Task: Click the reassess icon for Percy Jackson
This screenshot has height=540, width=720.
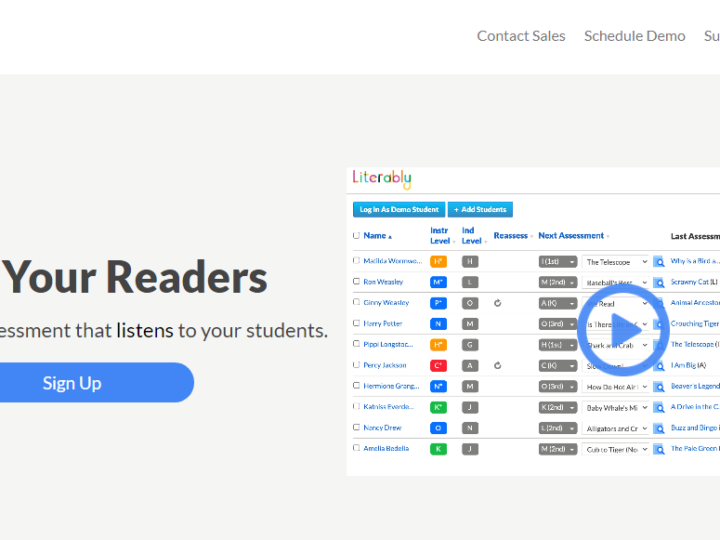Action: pyautogui.click(x=497, y=366)
